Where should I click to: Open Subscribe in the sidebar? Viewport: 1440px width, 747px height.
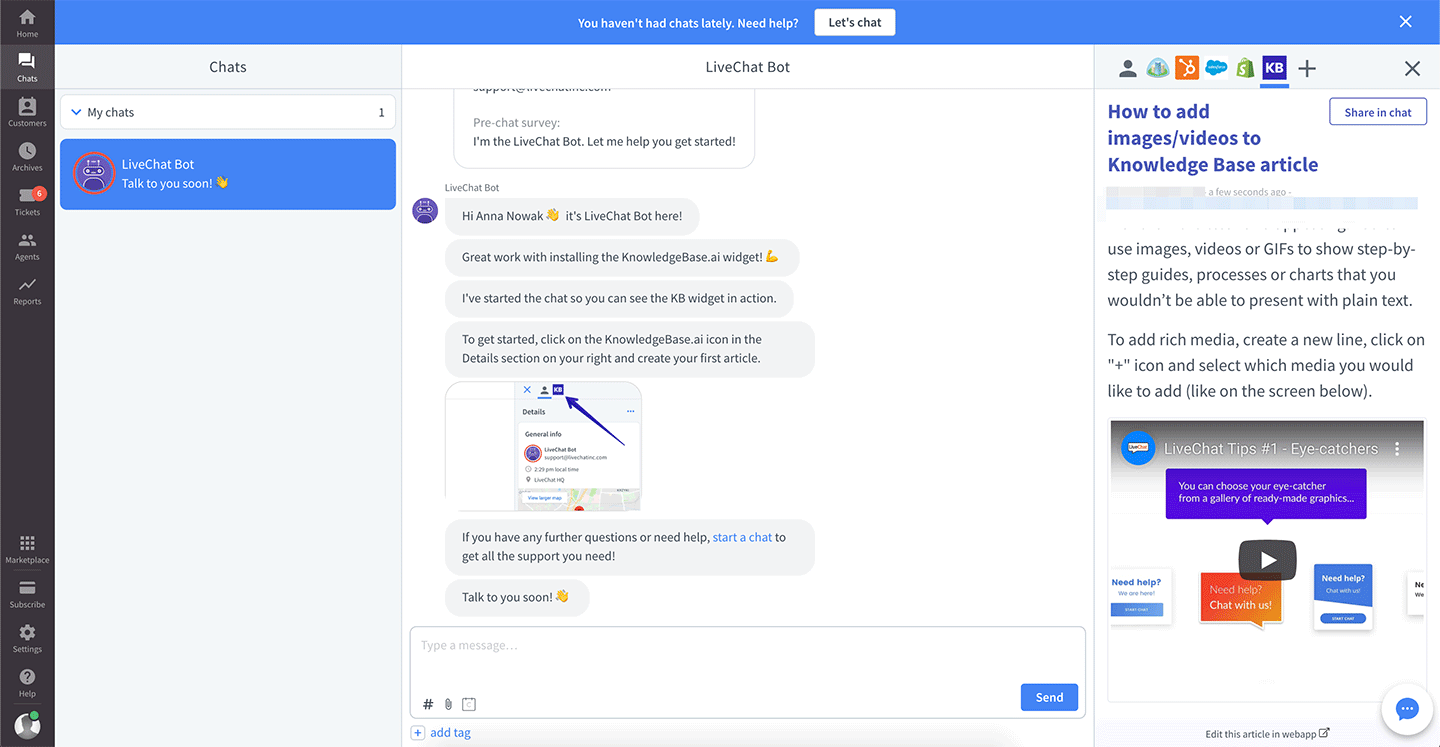[x=27, y=593]
